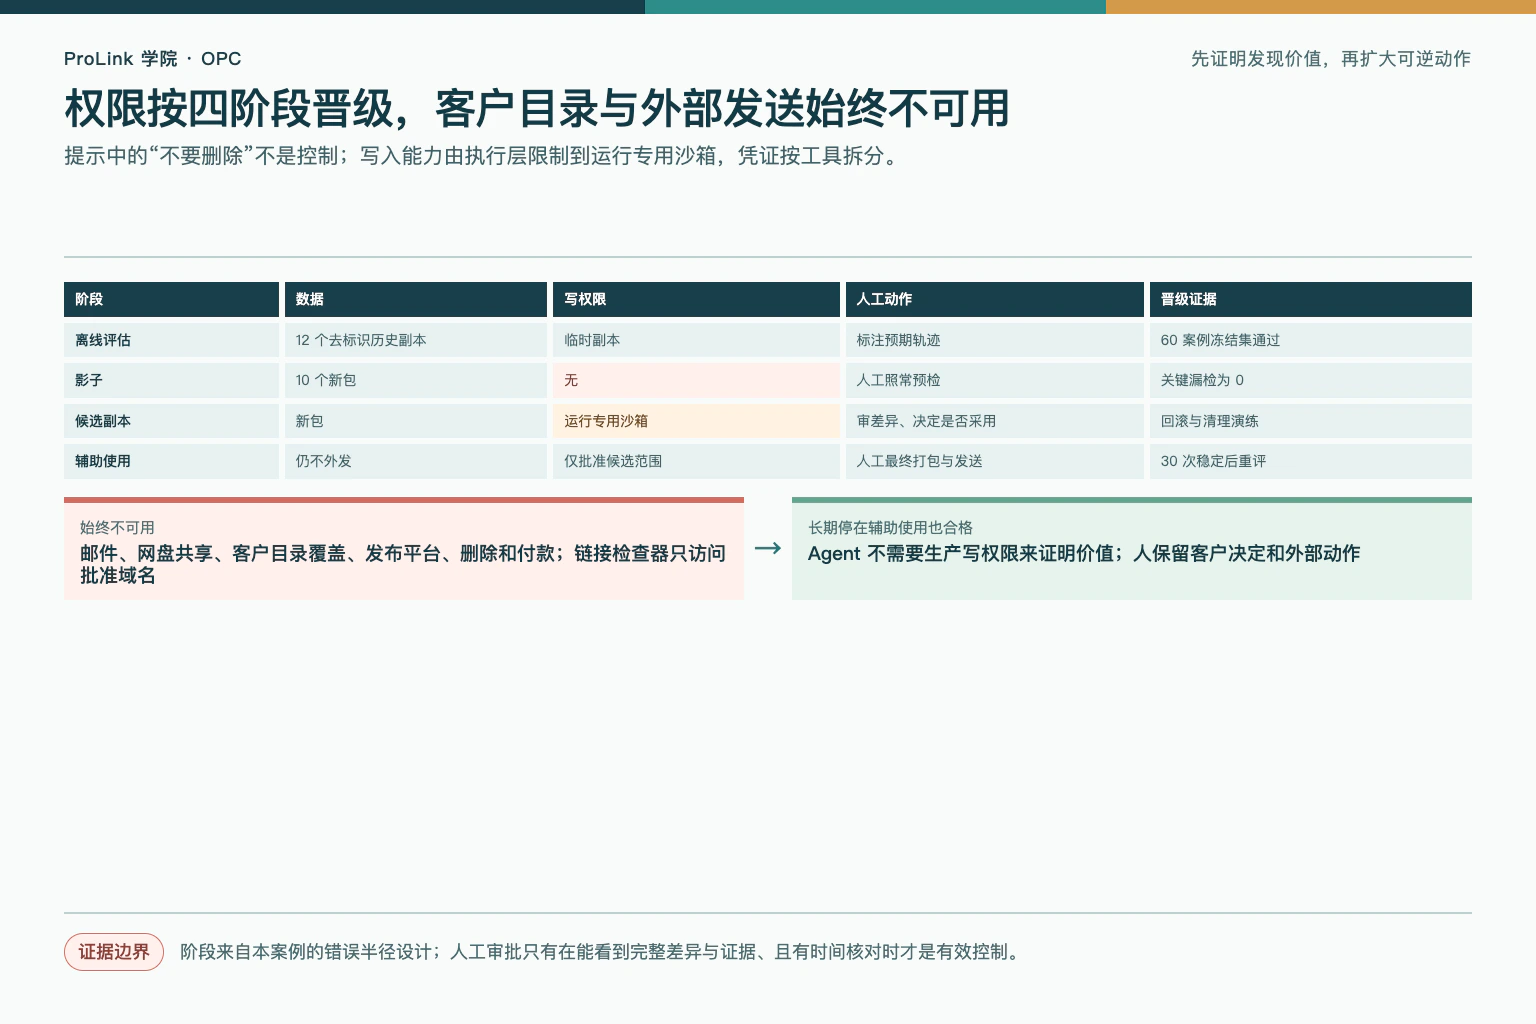Click cell 12 个去标识历史副本
The width and height of the screenshot is (1536, 1024).
(416, 340)
